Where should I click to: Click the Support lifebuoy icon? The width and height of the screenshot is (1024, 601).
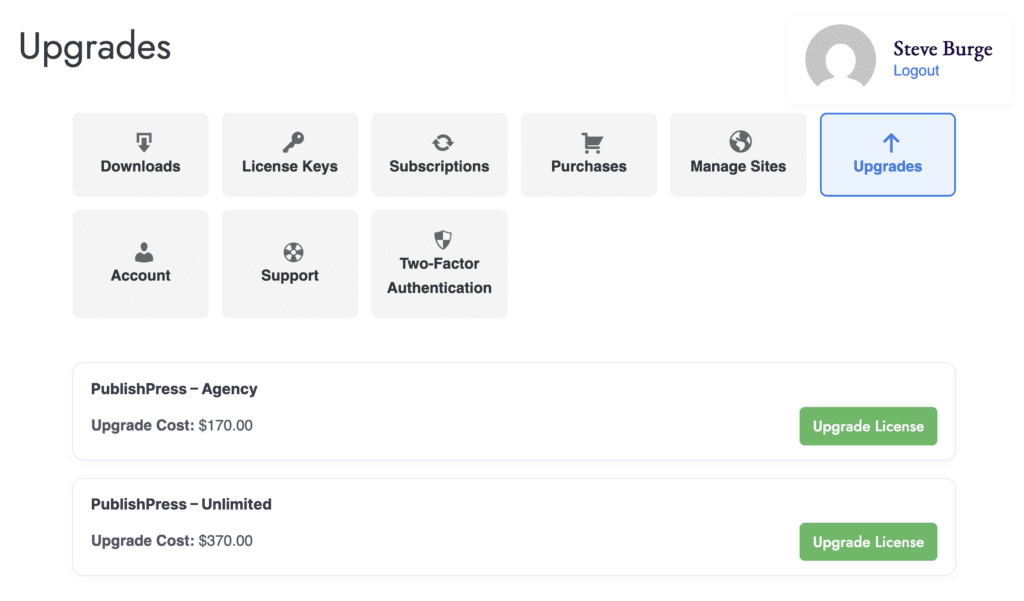coord(291,252)
